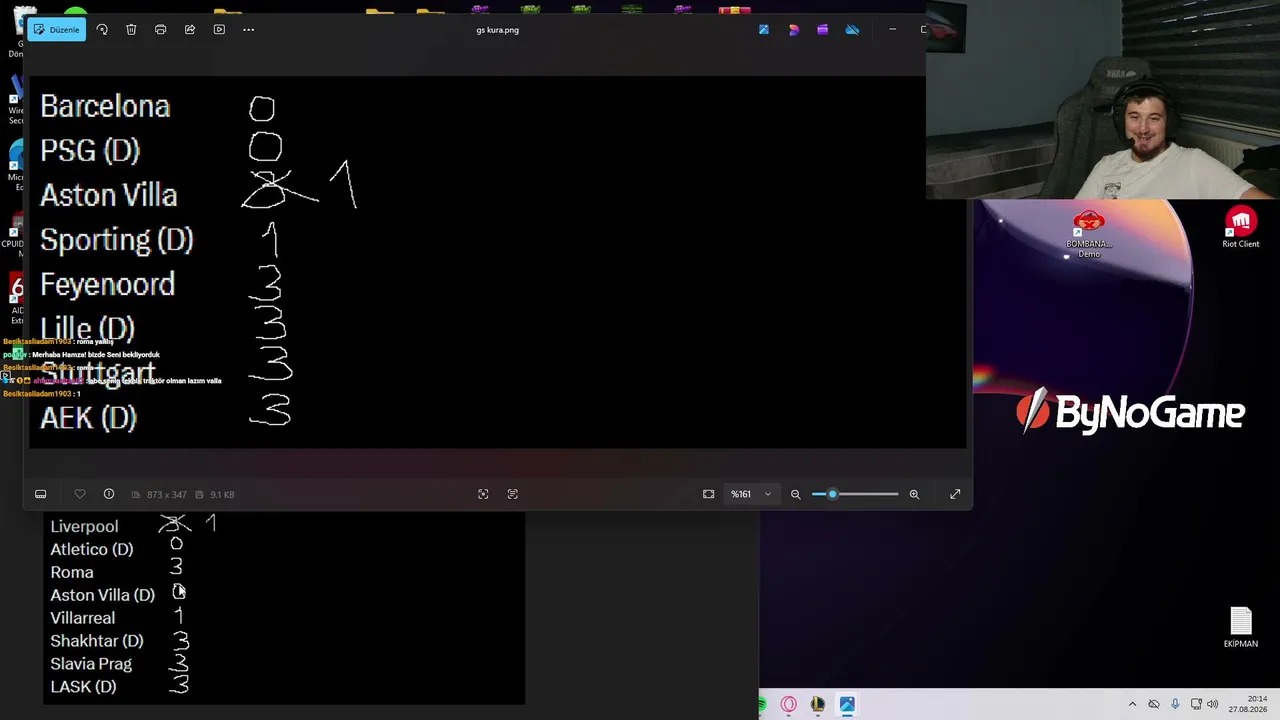
Task: Minimize the Photos window
Action: click(x=892, y=30)
